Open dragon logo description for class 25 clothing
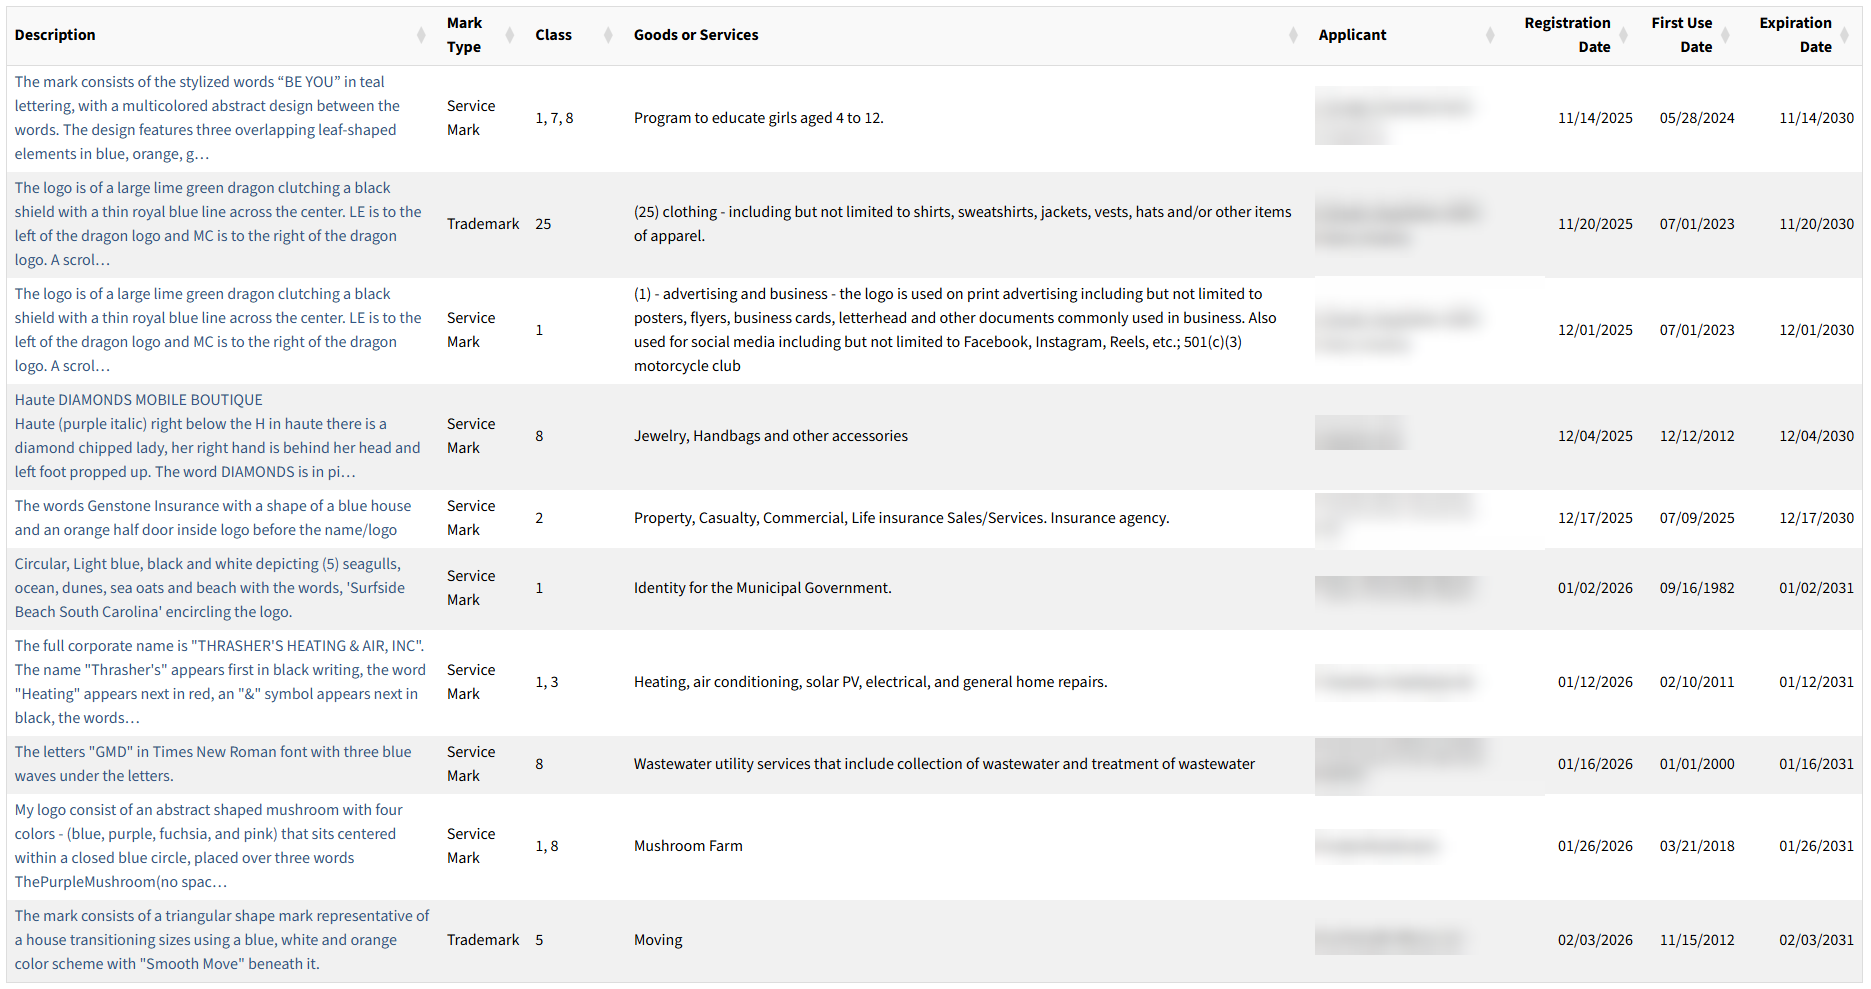Screen dimensions: 1871x989 218,224
